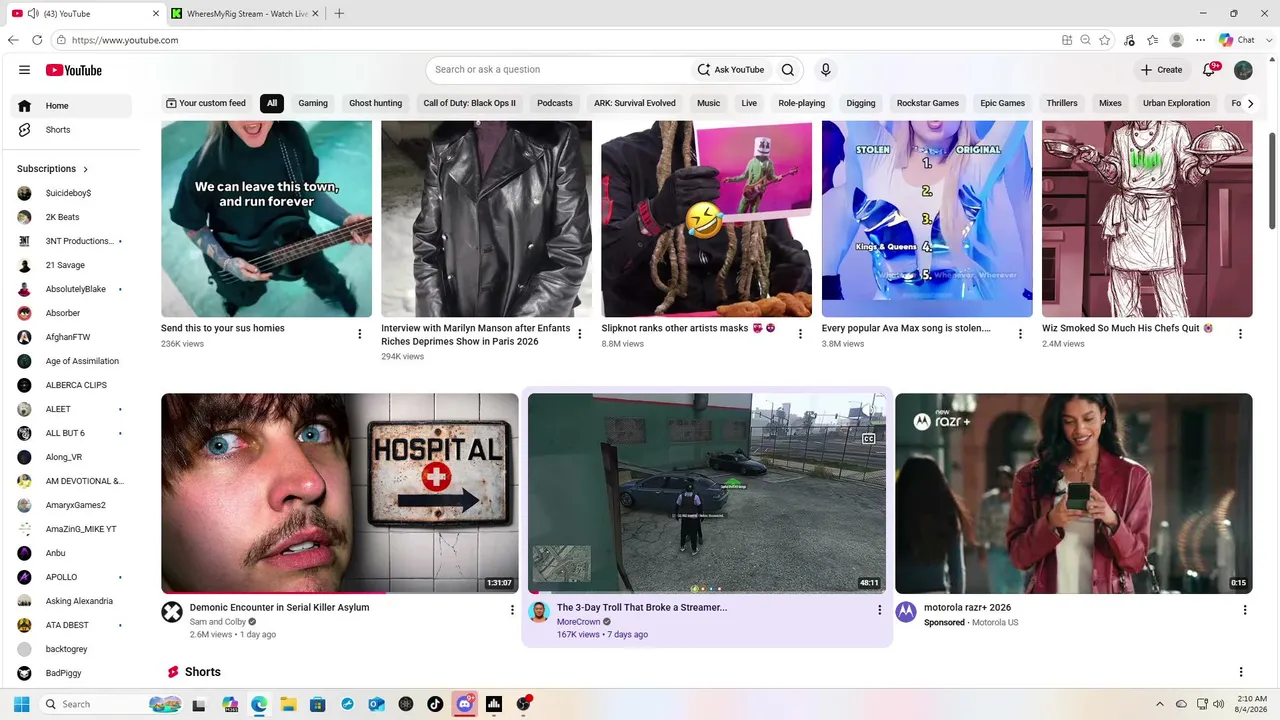Open the motorola razr+ ad thumbnail

(1074, 493)
